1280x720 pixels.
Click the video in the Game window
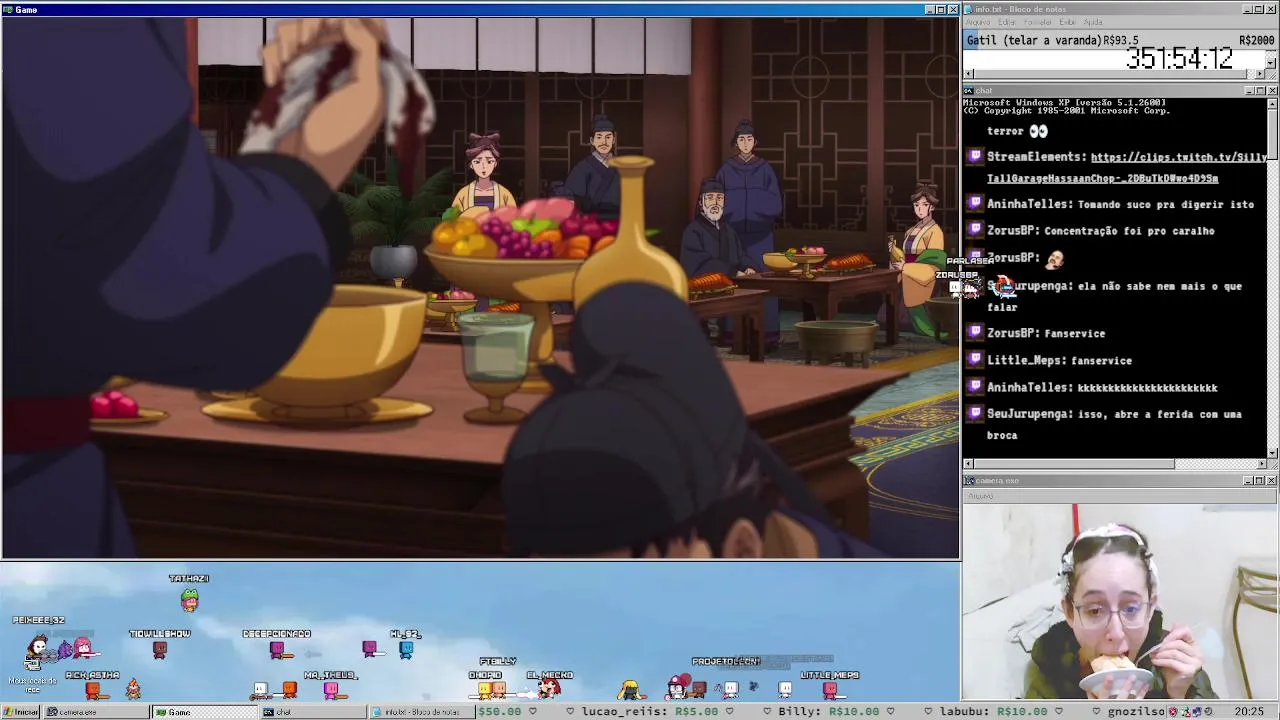pyautogui.click(x=480, y=288)
